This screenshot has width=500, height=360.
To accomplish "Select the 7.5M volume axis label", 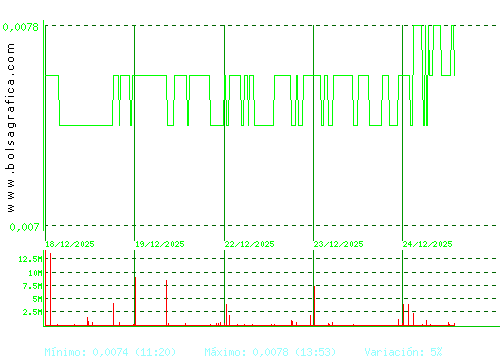I will coord(33,286).
